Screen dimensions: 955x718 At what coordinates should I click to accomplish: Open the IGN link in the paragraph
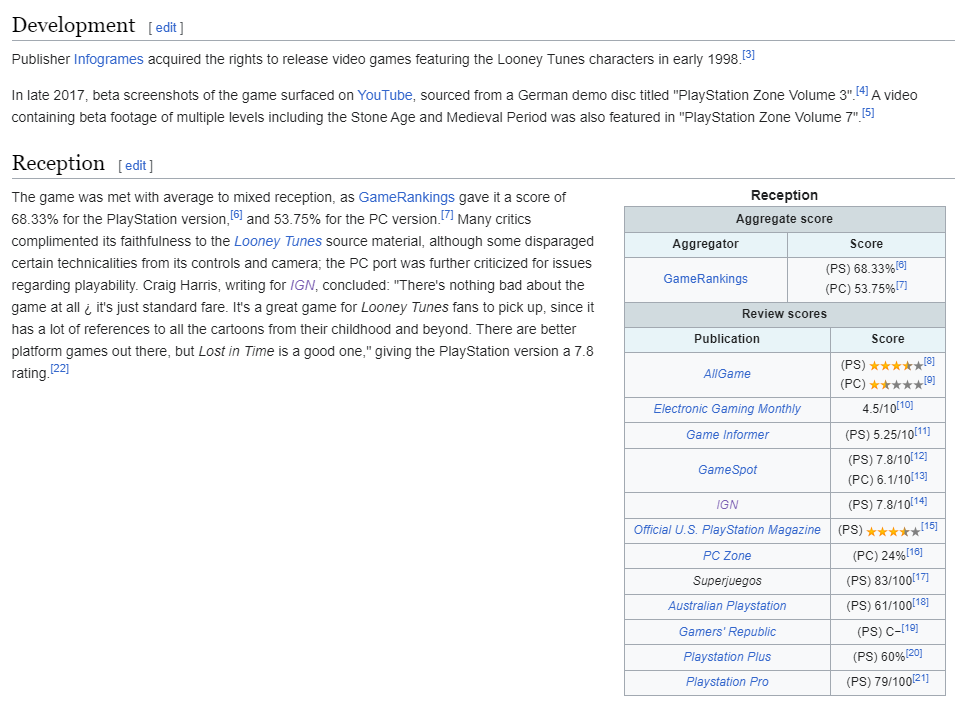pyautogui.click(x=302, y=285)
